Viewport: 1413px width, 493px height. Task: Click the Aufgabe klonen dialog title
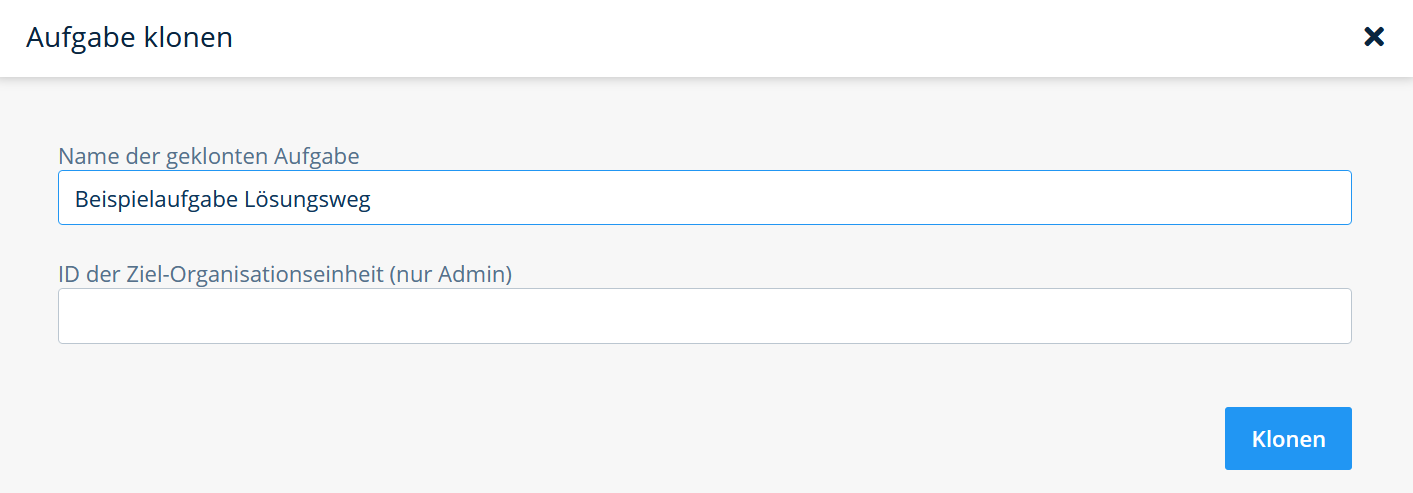[x=129, y=38]
